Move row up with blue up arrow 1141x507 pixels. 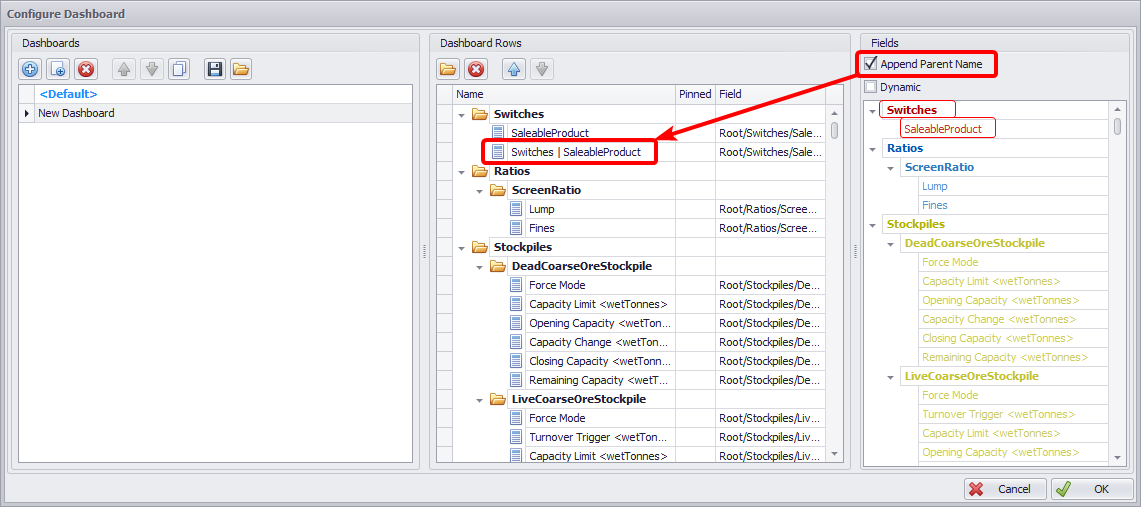click(x=514, y=69)
